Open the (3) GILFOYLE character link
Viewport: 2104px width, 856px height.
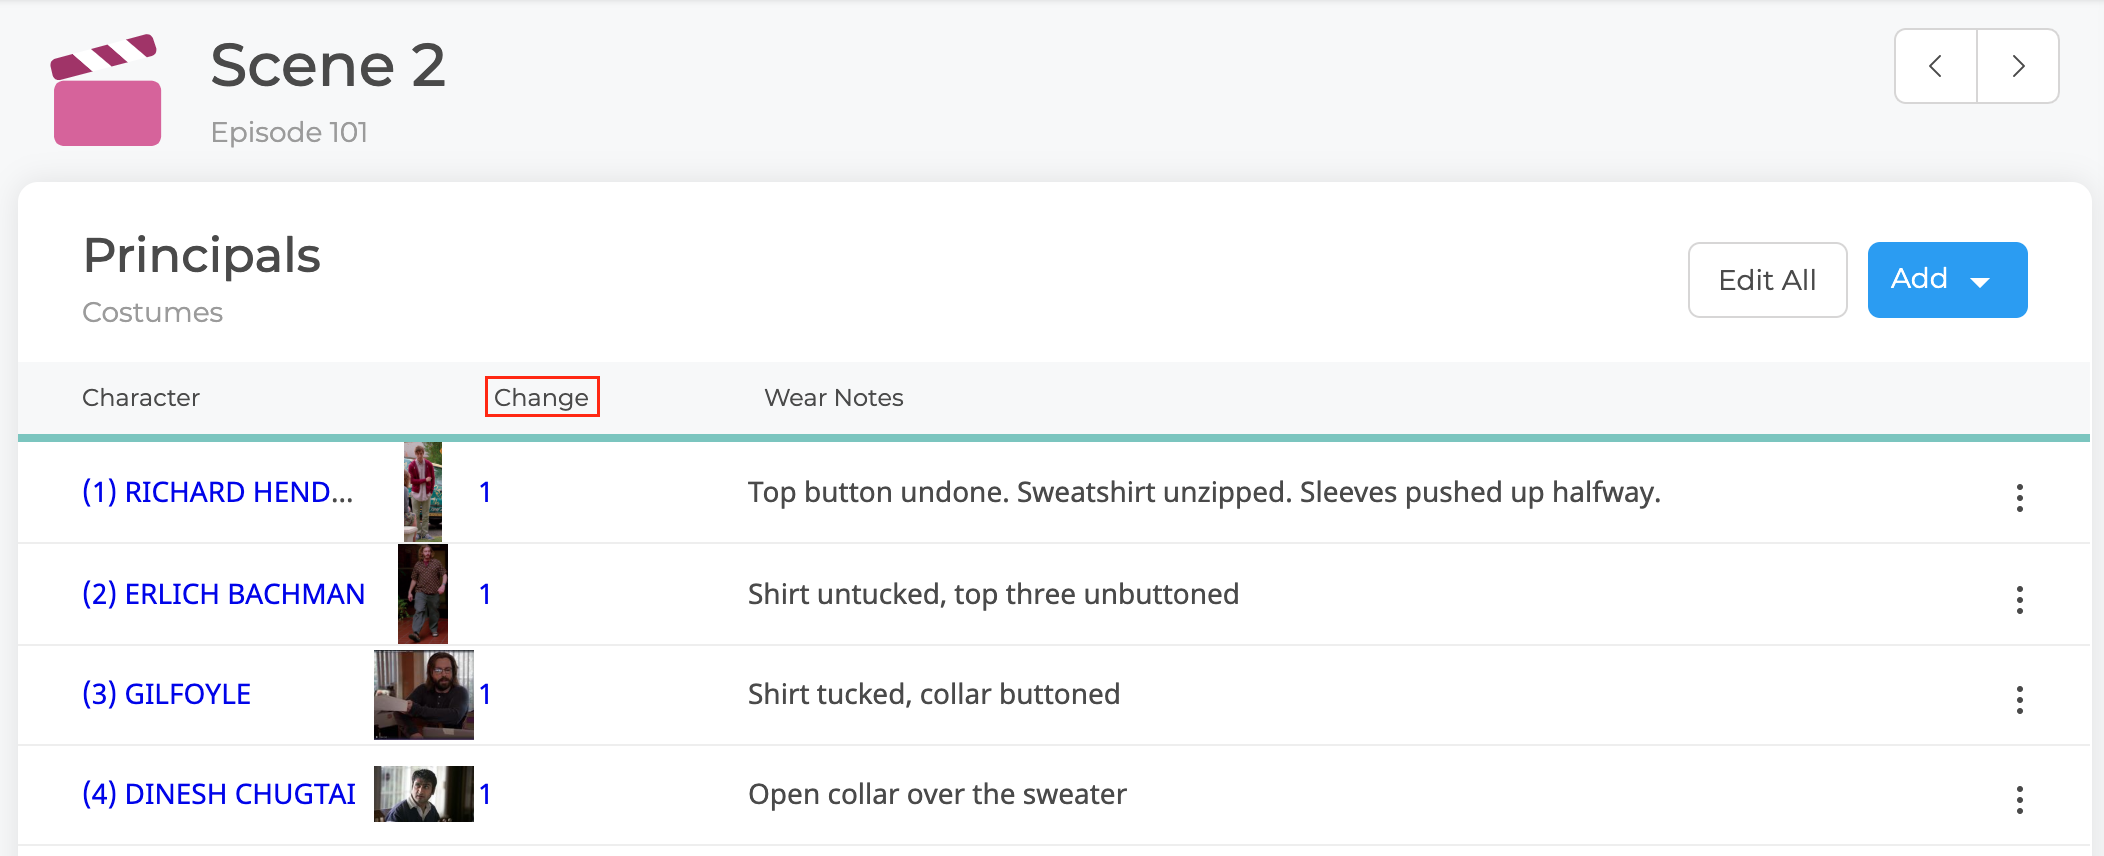coord(166,694)
